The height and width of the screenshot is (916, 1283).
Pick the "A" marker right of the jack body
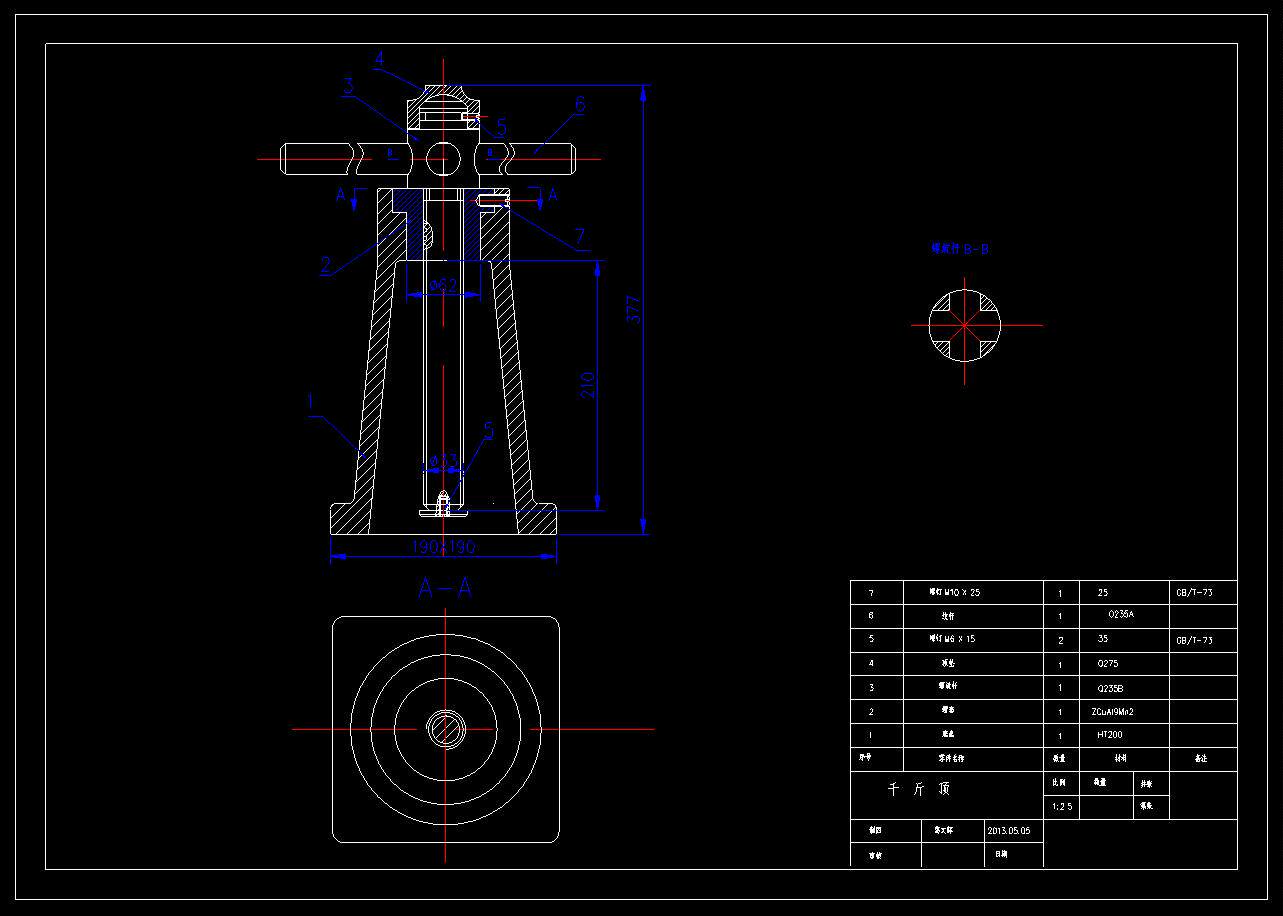pyautogui.click(x=552, y=196)
